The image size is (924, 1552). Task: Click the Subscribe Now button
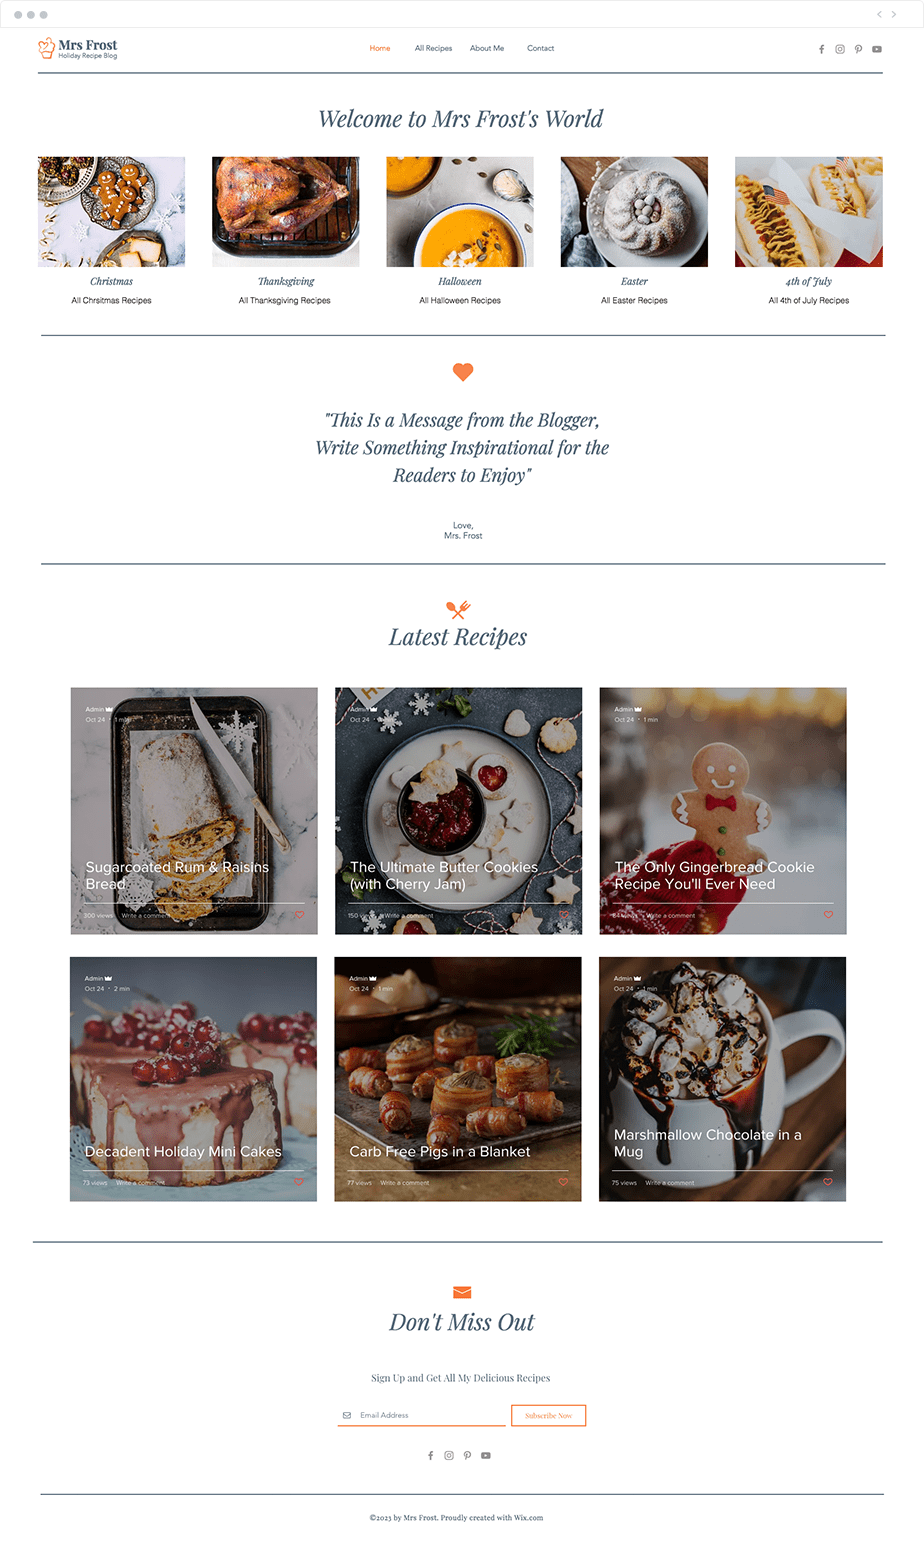pyautogui.click(x=548, y=1416)
